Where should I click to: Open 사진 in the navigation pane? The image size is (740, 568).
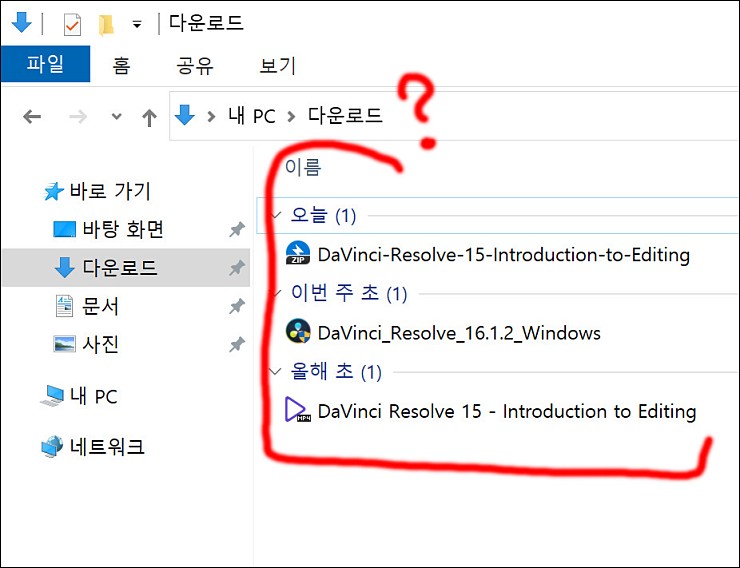coord(100,344)
